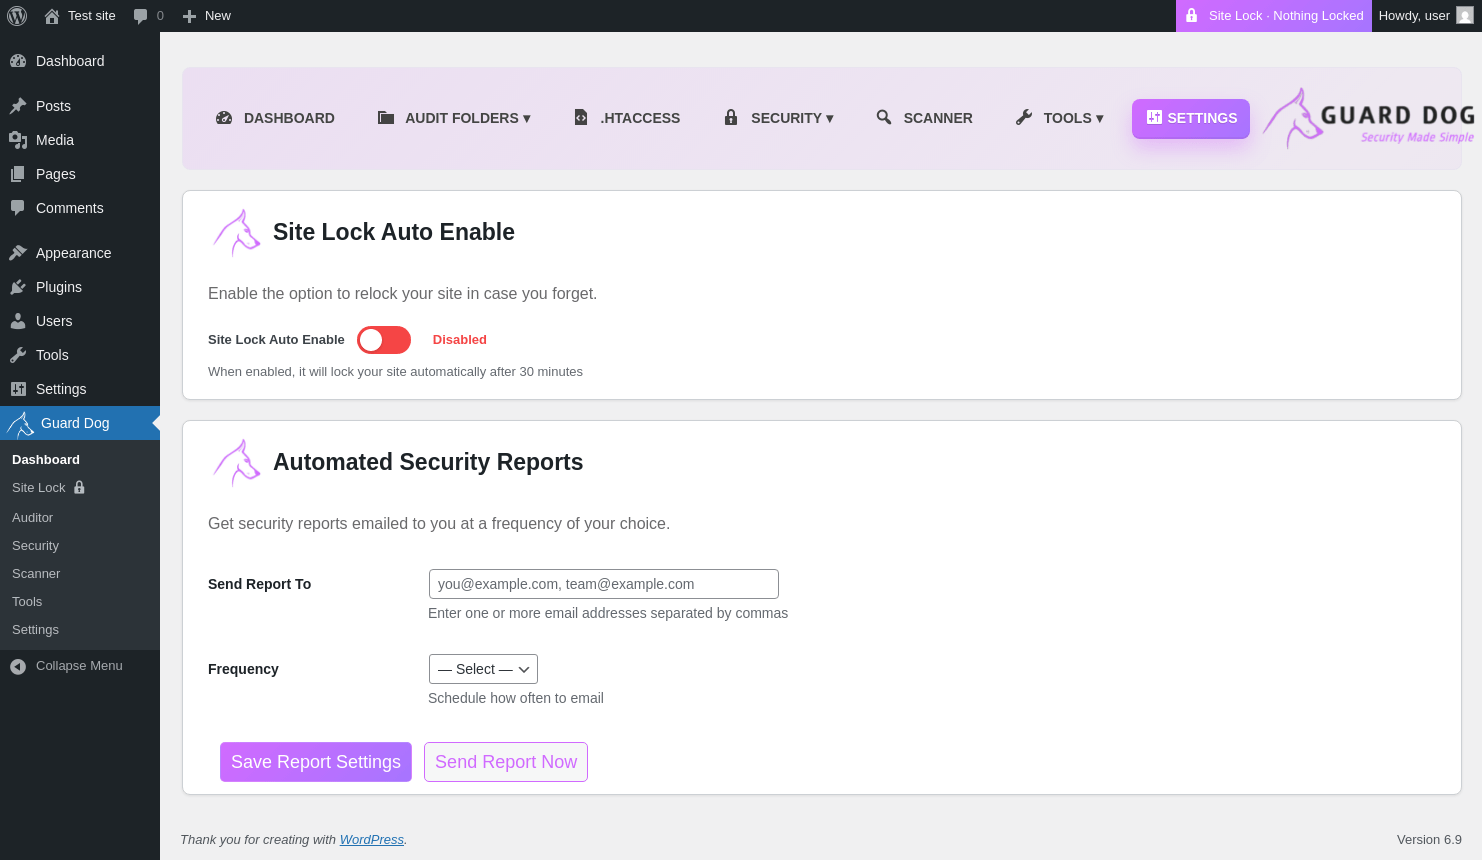
Task: Enable the Site Lock Auto Enable toggle
Action: 384,340
